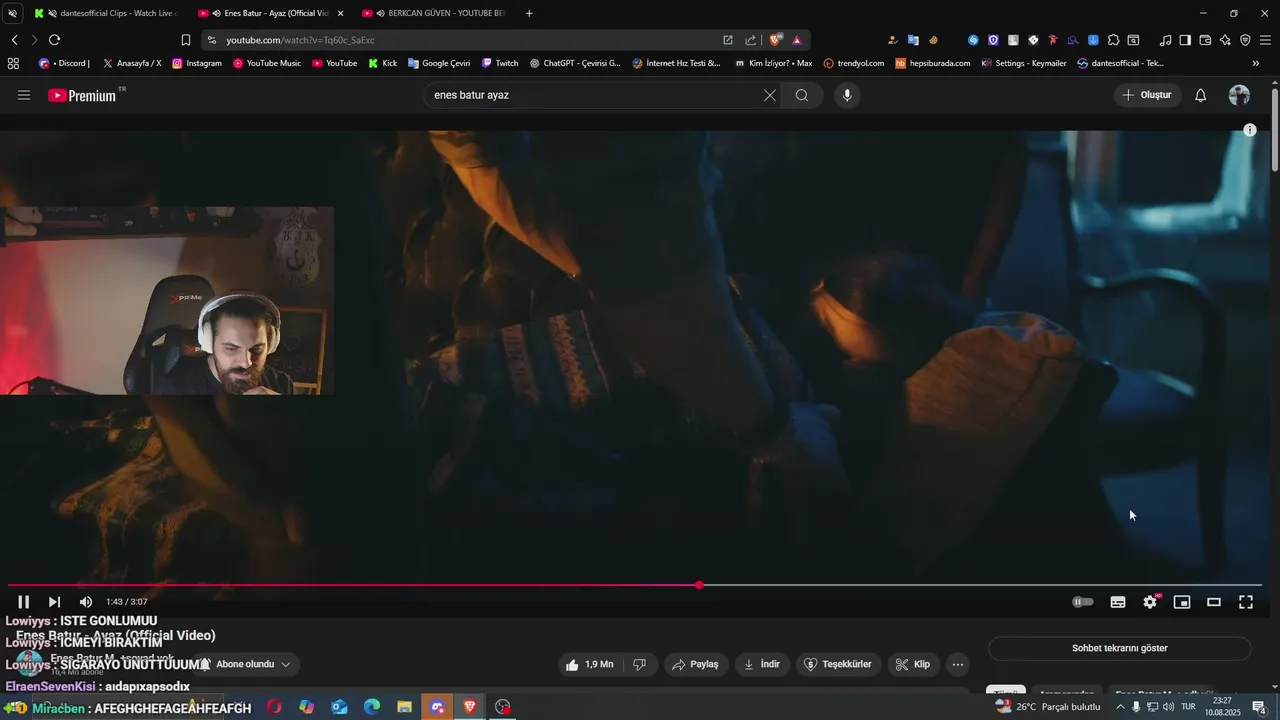Screen dimensions: 1280x720
Task: Clear the YouTube search text
Action: [x=770, y=95]
